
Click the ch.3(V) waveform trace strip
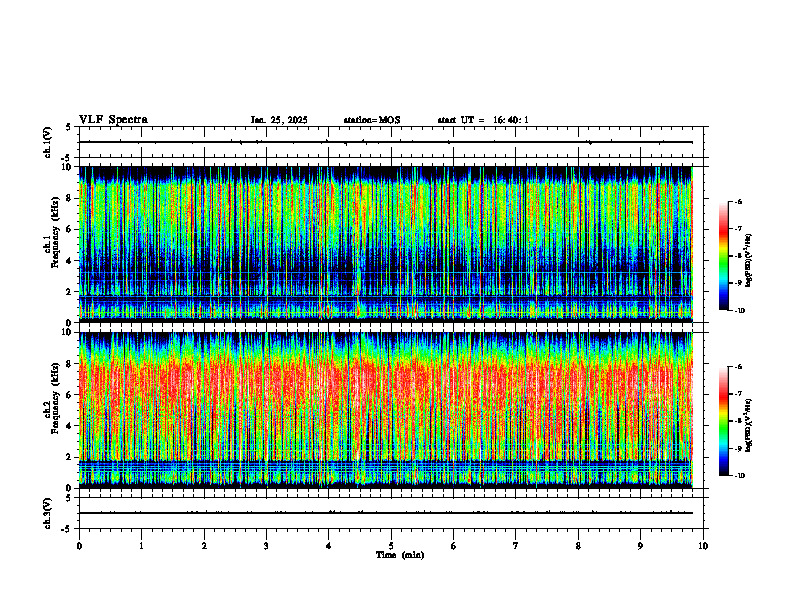385,513
